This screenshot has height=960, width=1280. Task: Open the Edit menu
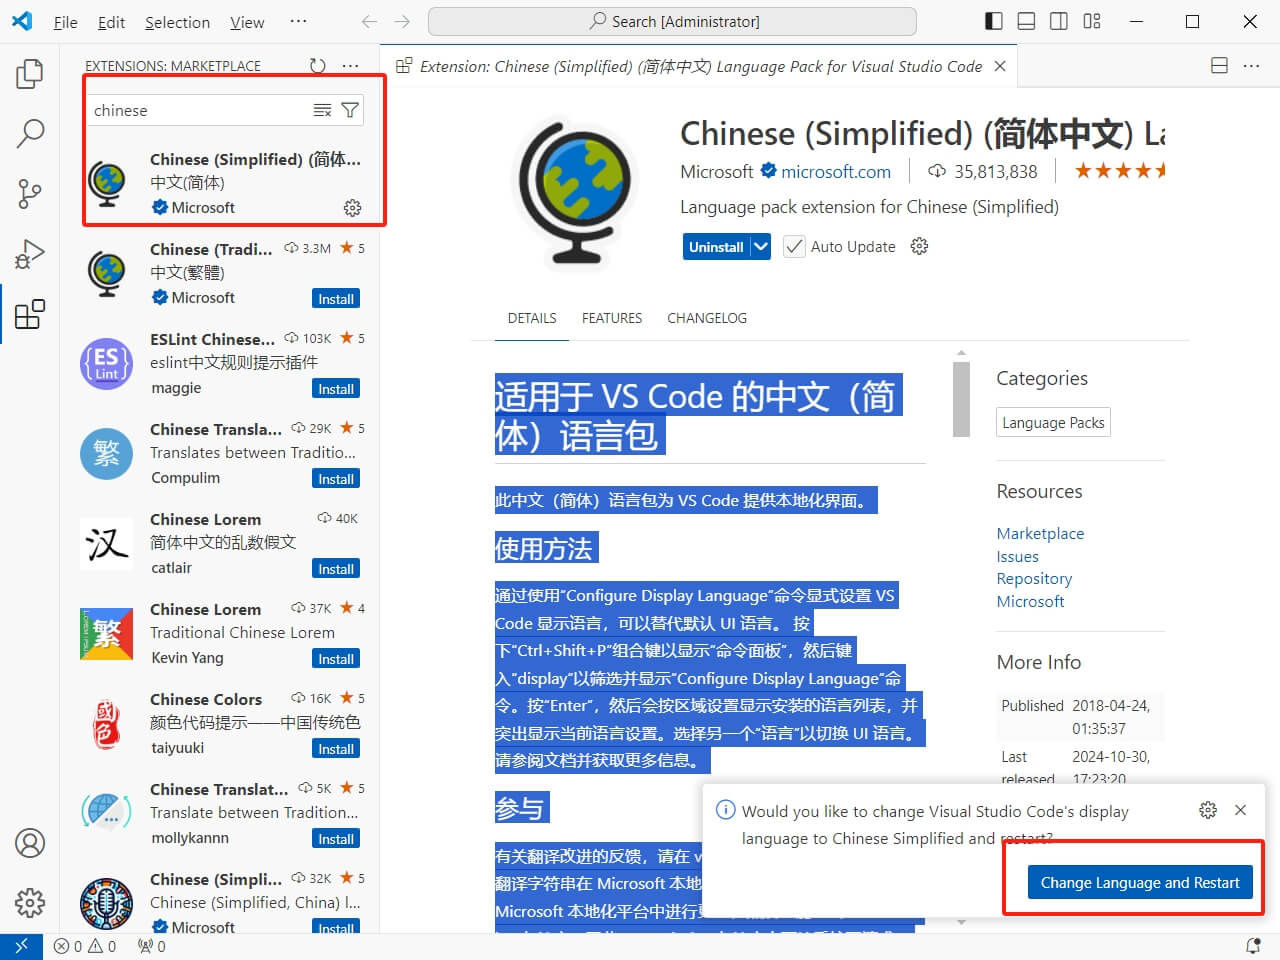[x=111, y=22]
